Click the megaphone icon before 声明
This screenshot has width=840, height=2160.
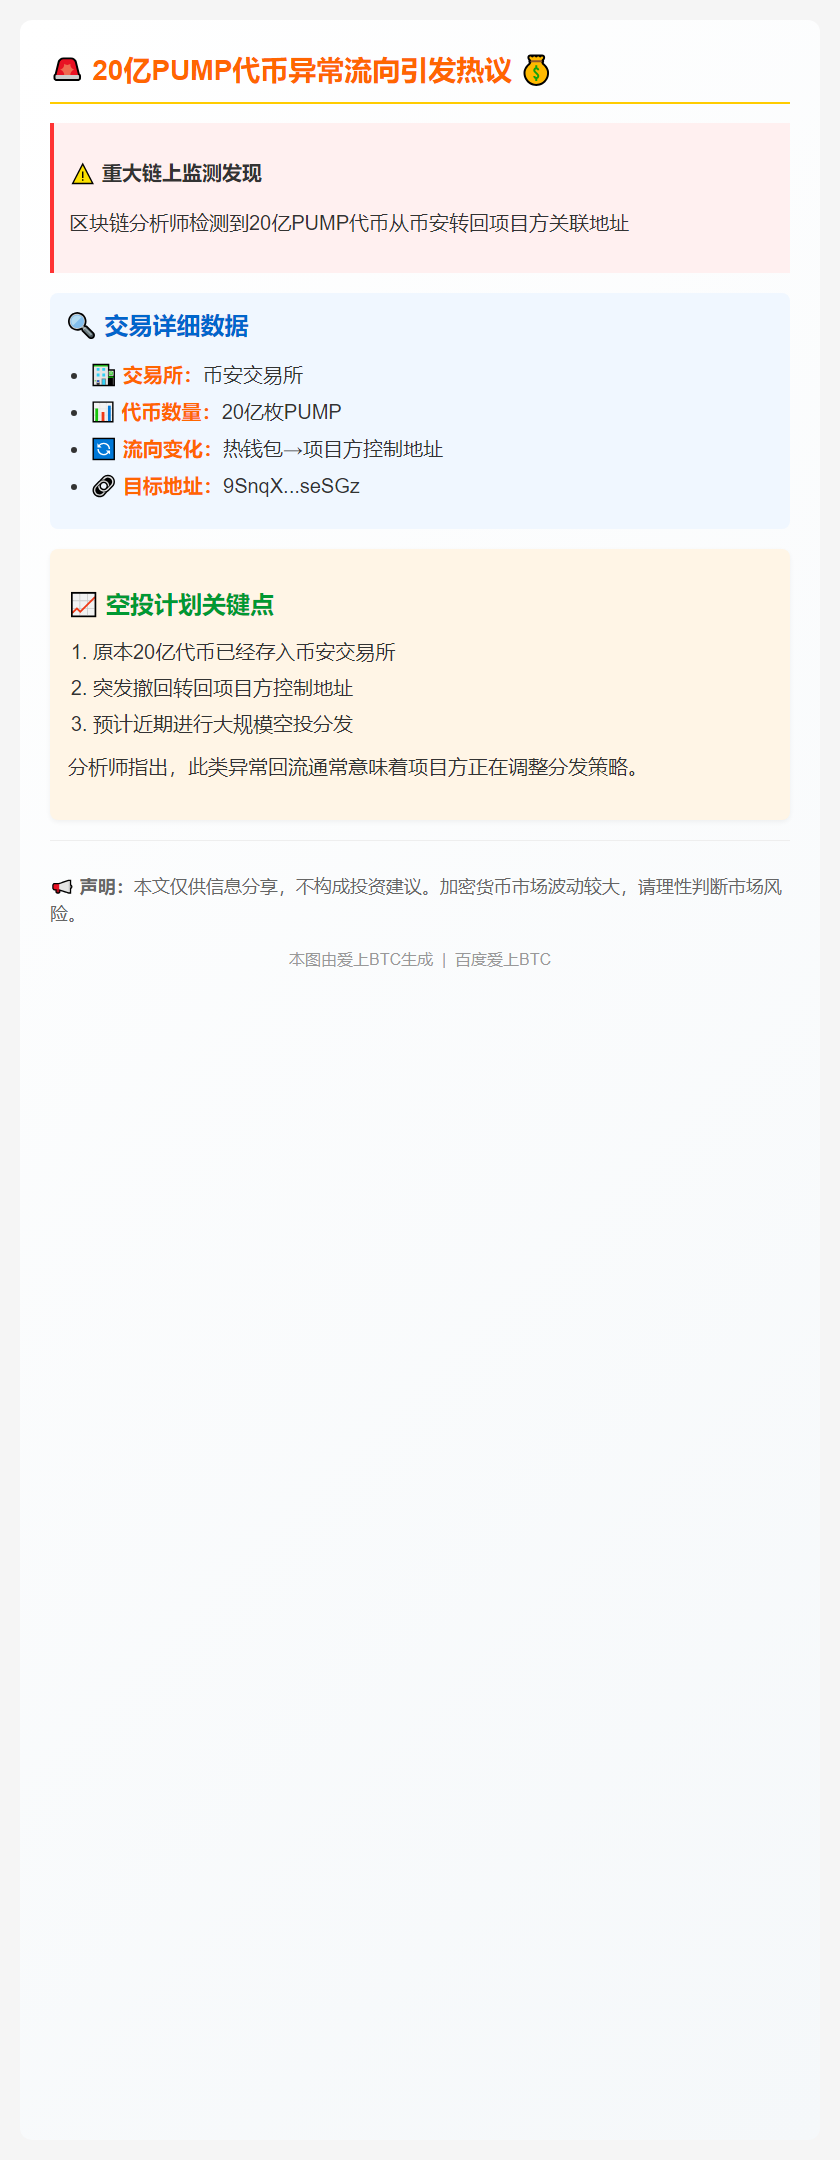[x=62, y=887]
